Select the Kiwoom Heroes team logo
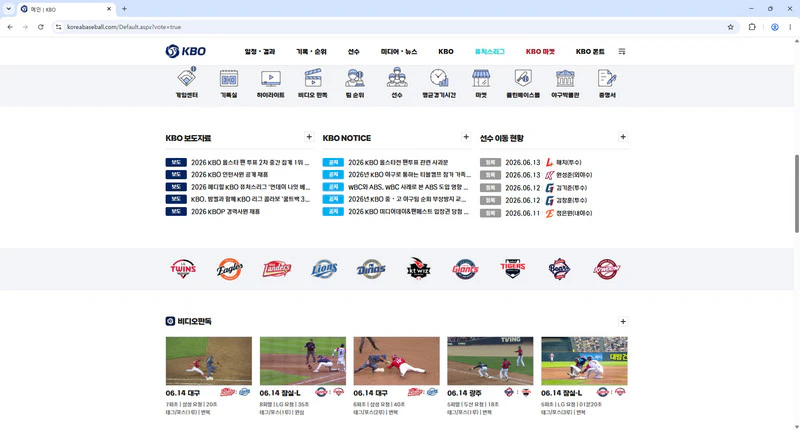The width and height of the screenshot is (800, 430). (607, 269)
